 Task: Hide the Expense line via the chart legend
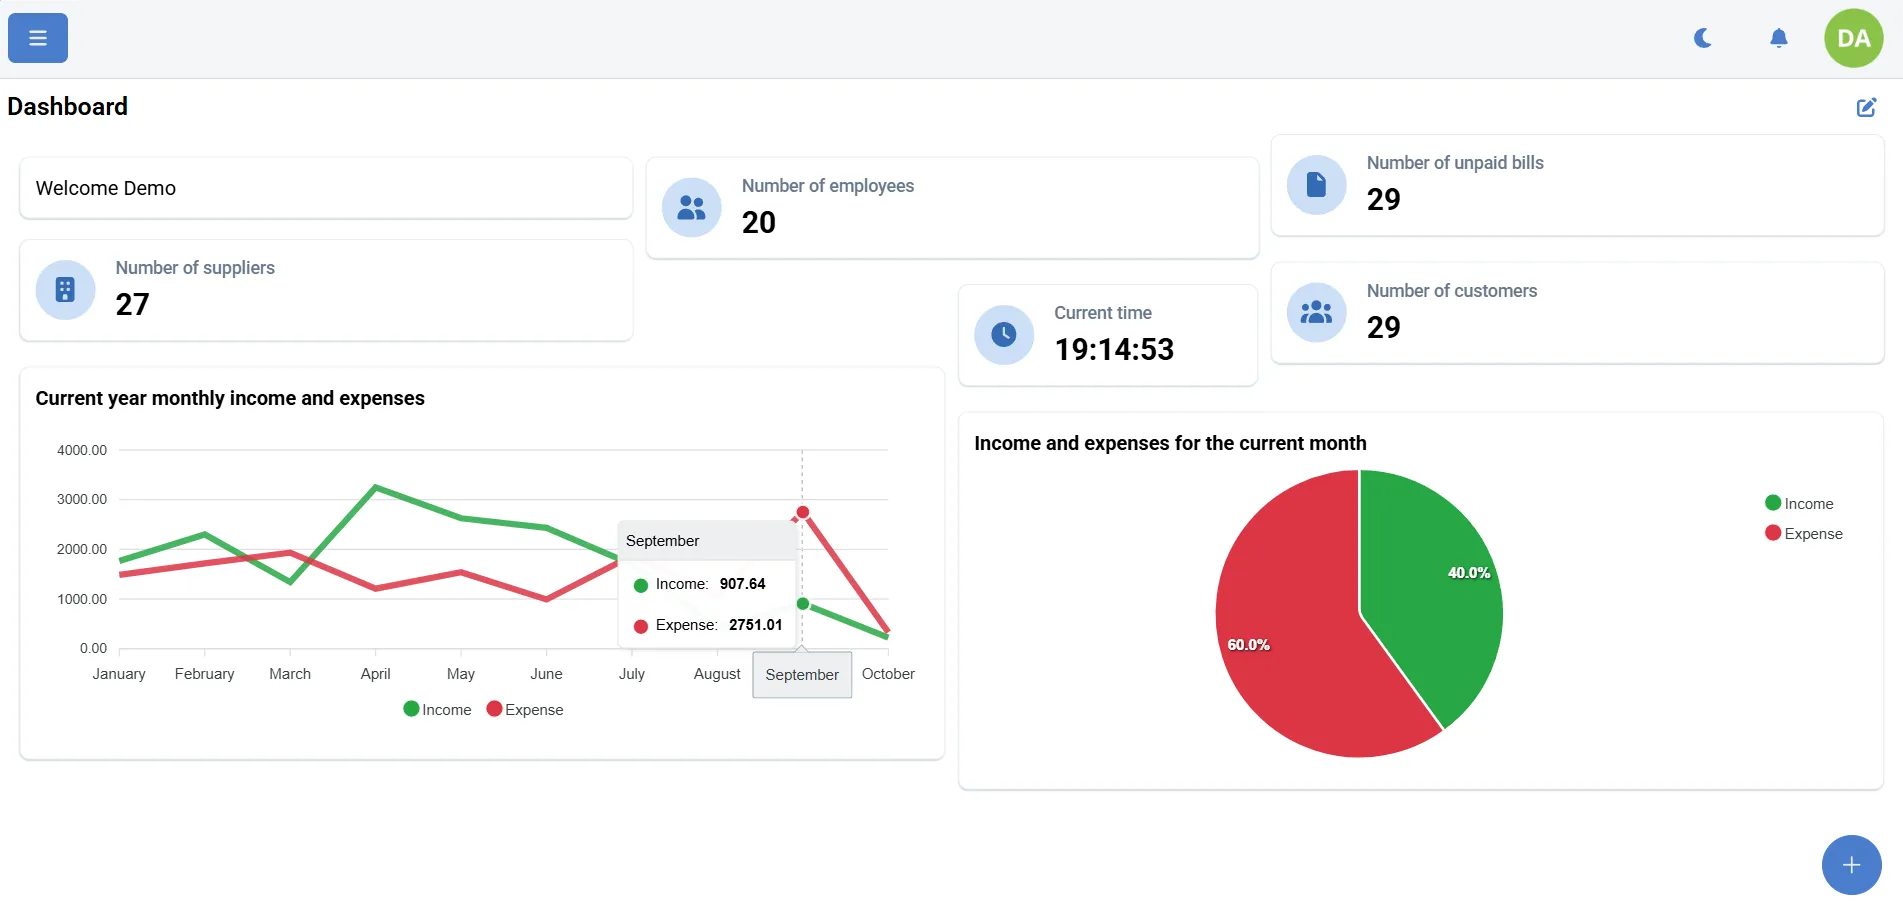click(524, 709)
